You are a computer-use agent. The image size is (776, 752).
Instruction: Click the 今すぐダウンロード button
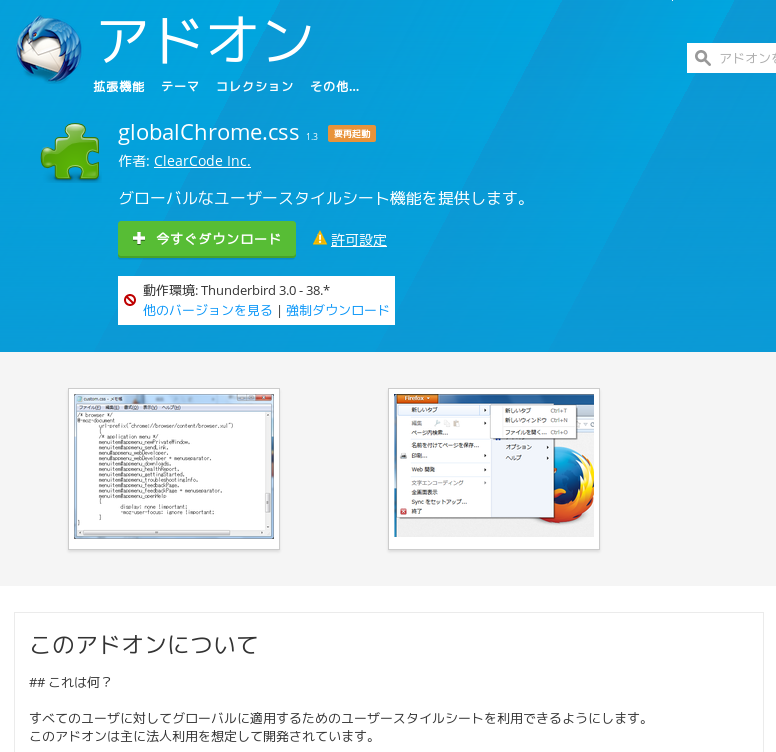(x=207, y=239)
